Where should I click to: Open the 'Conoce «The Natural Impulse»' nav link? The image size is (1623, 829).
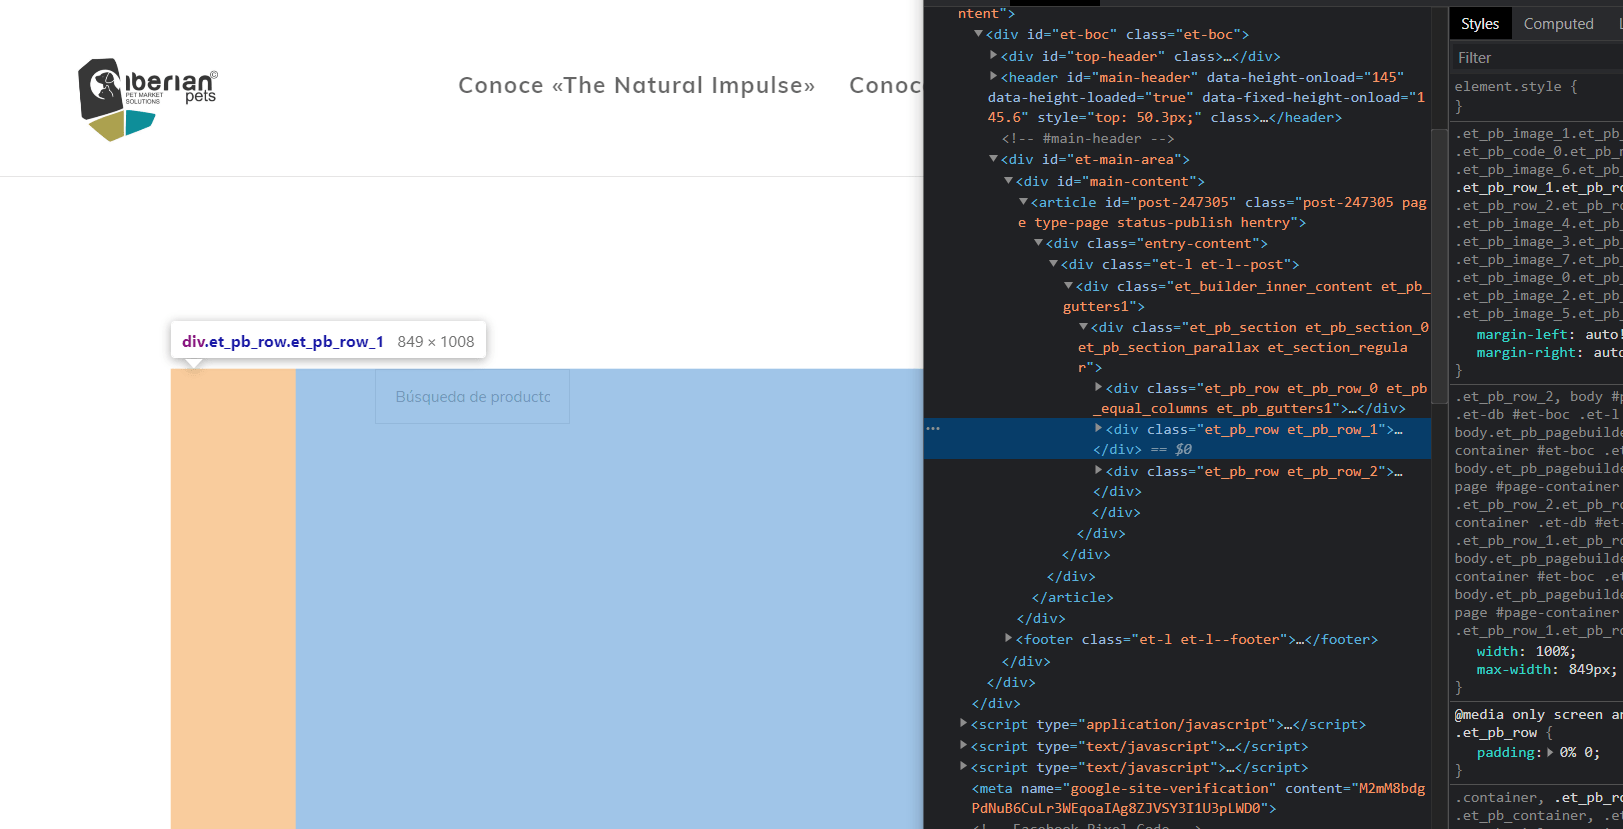[x=636, y=86]
